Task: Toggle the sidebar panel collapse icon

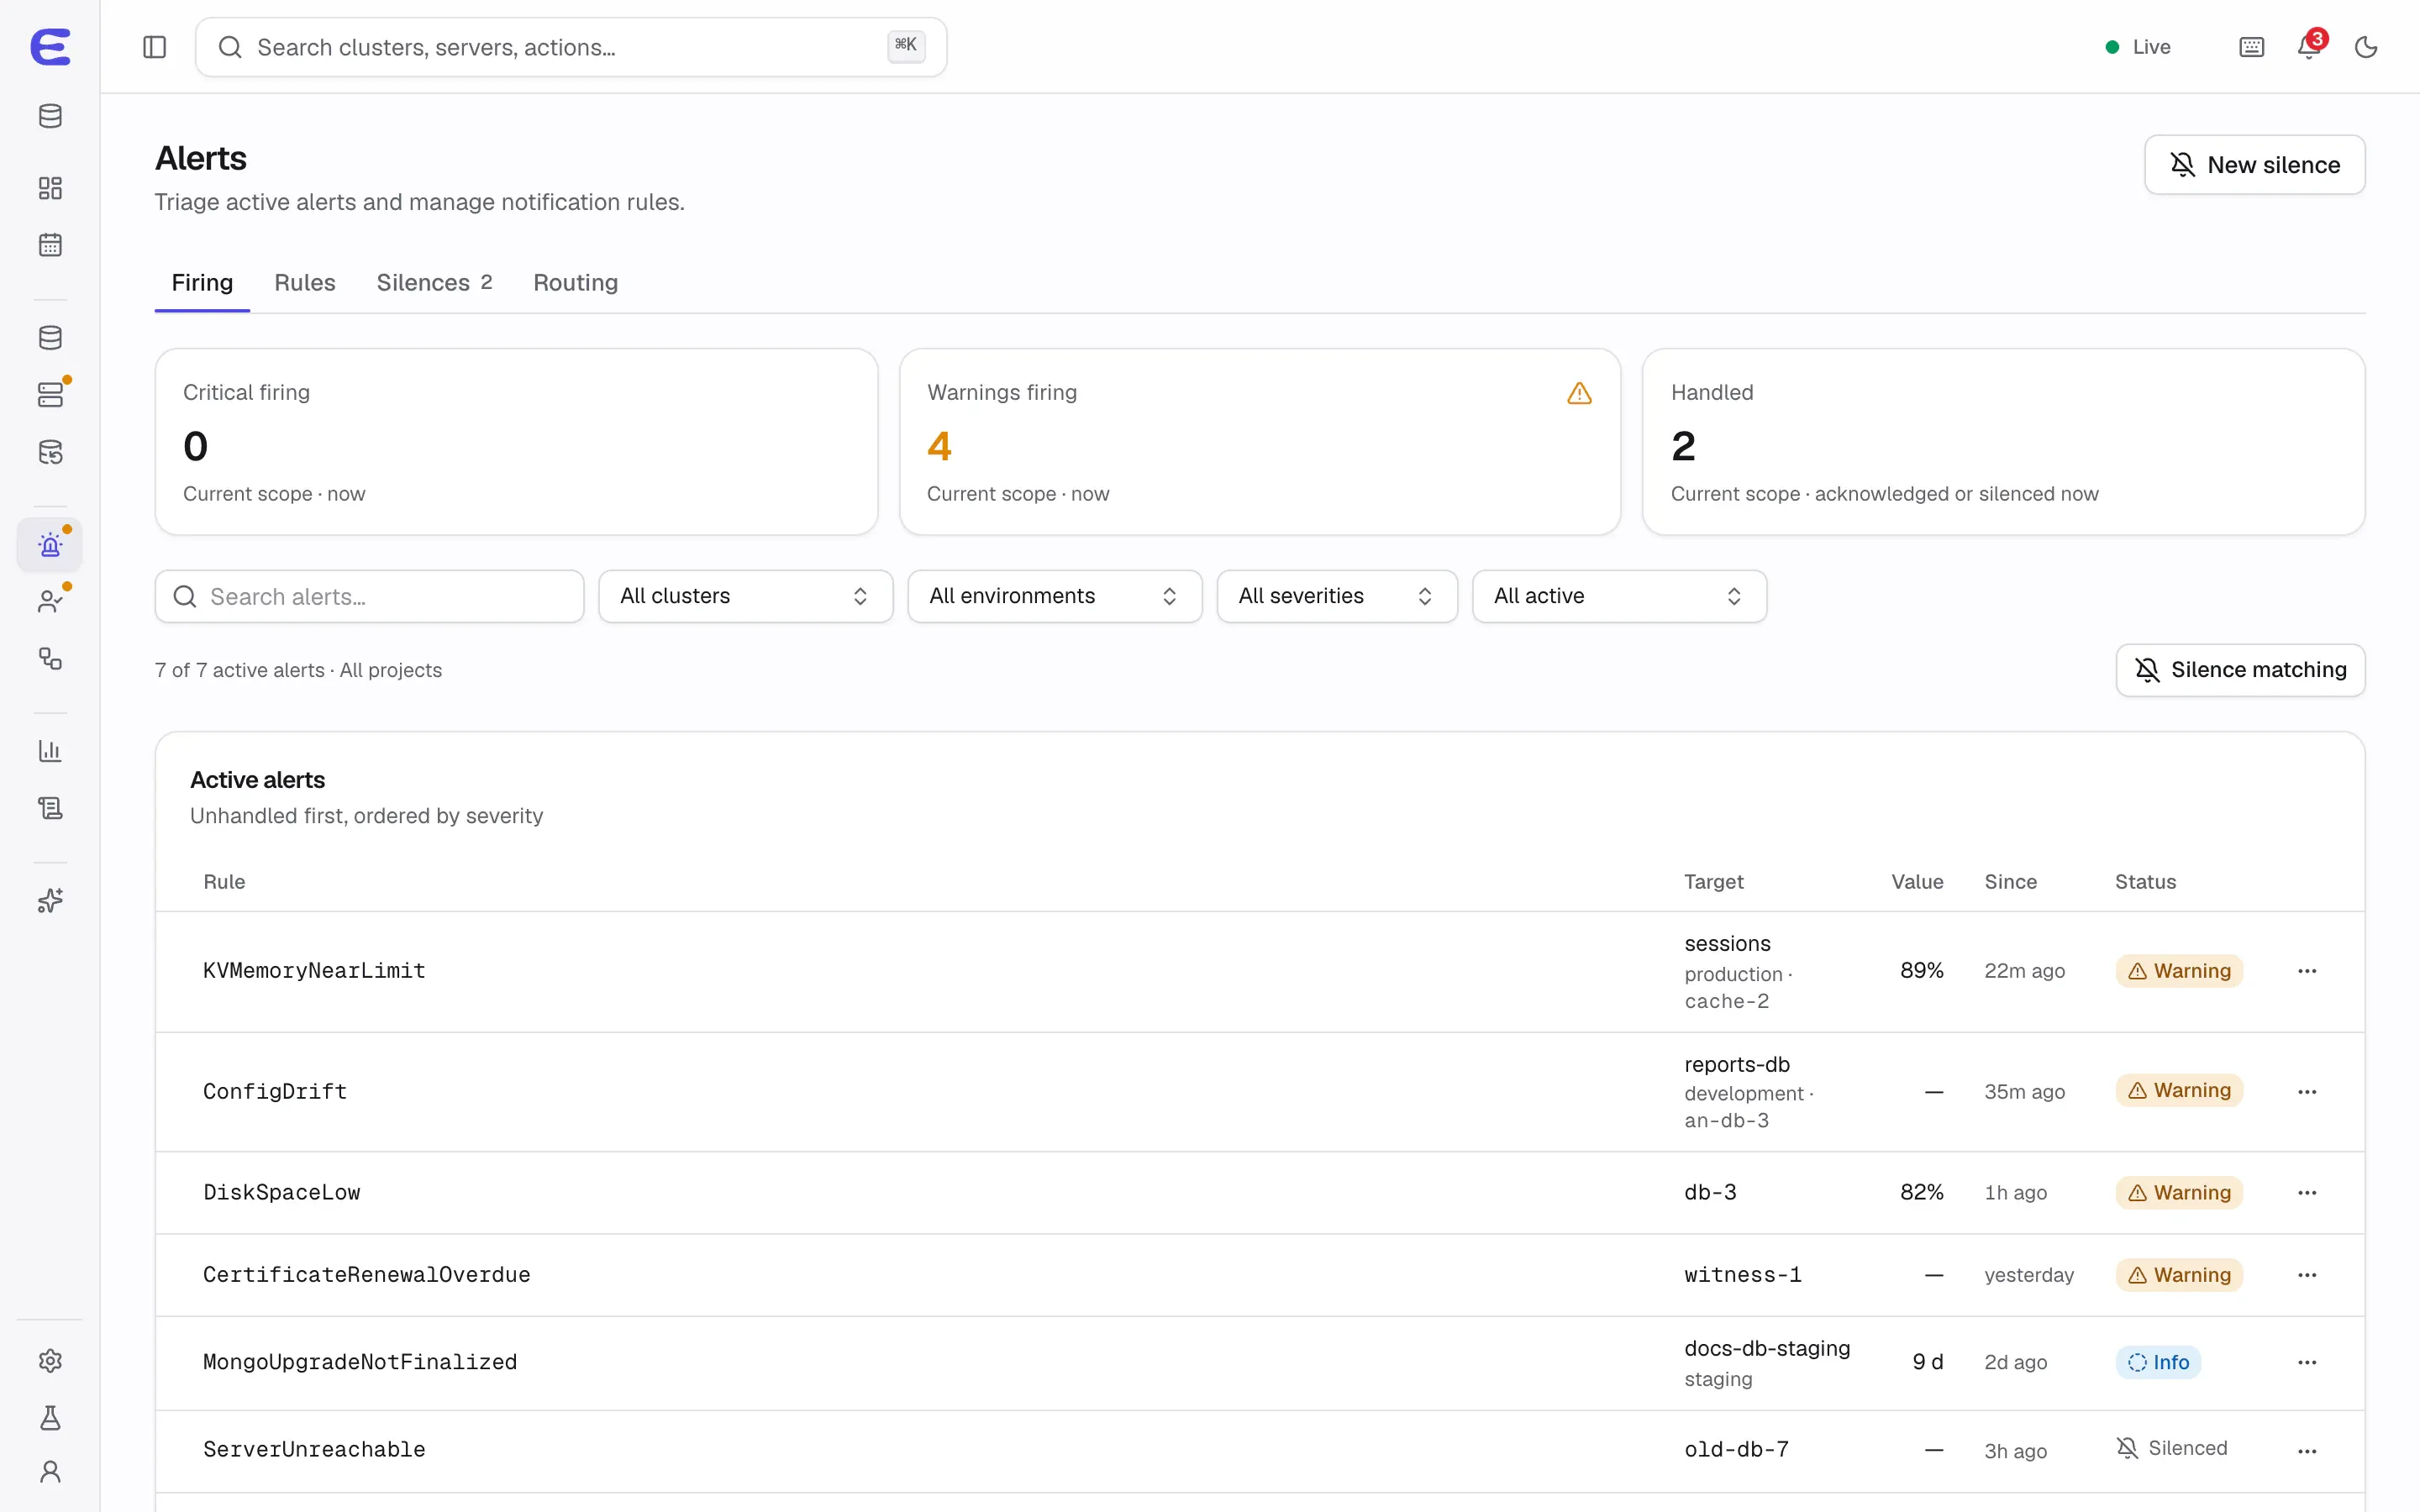Action: point(154,47)
